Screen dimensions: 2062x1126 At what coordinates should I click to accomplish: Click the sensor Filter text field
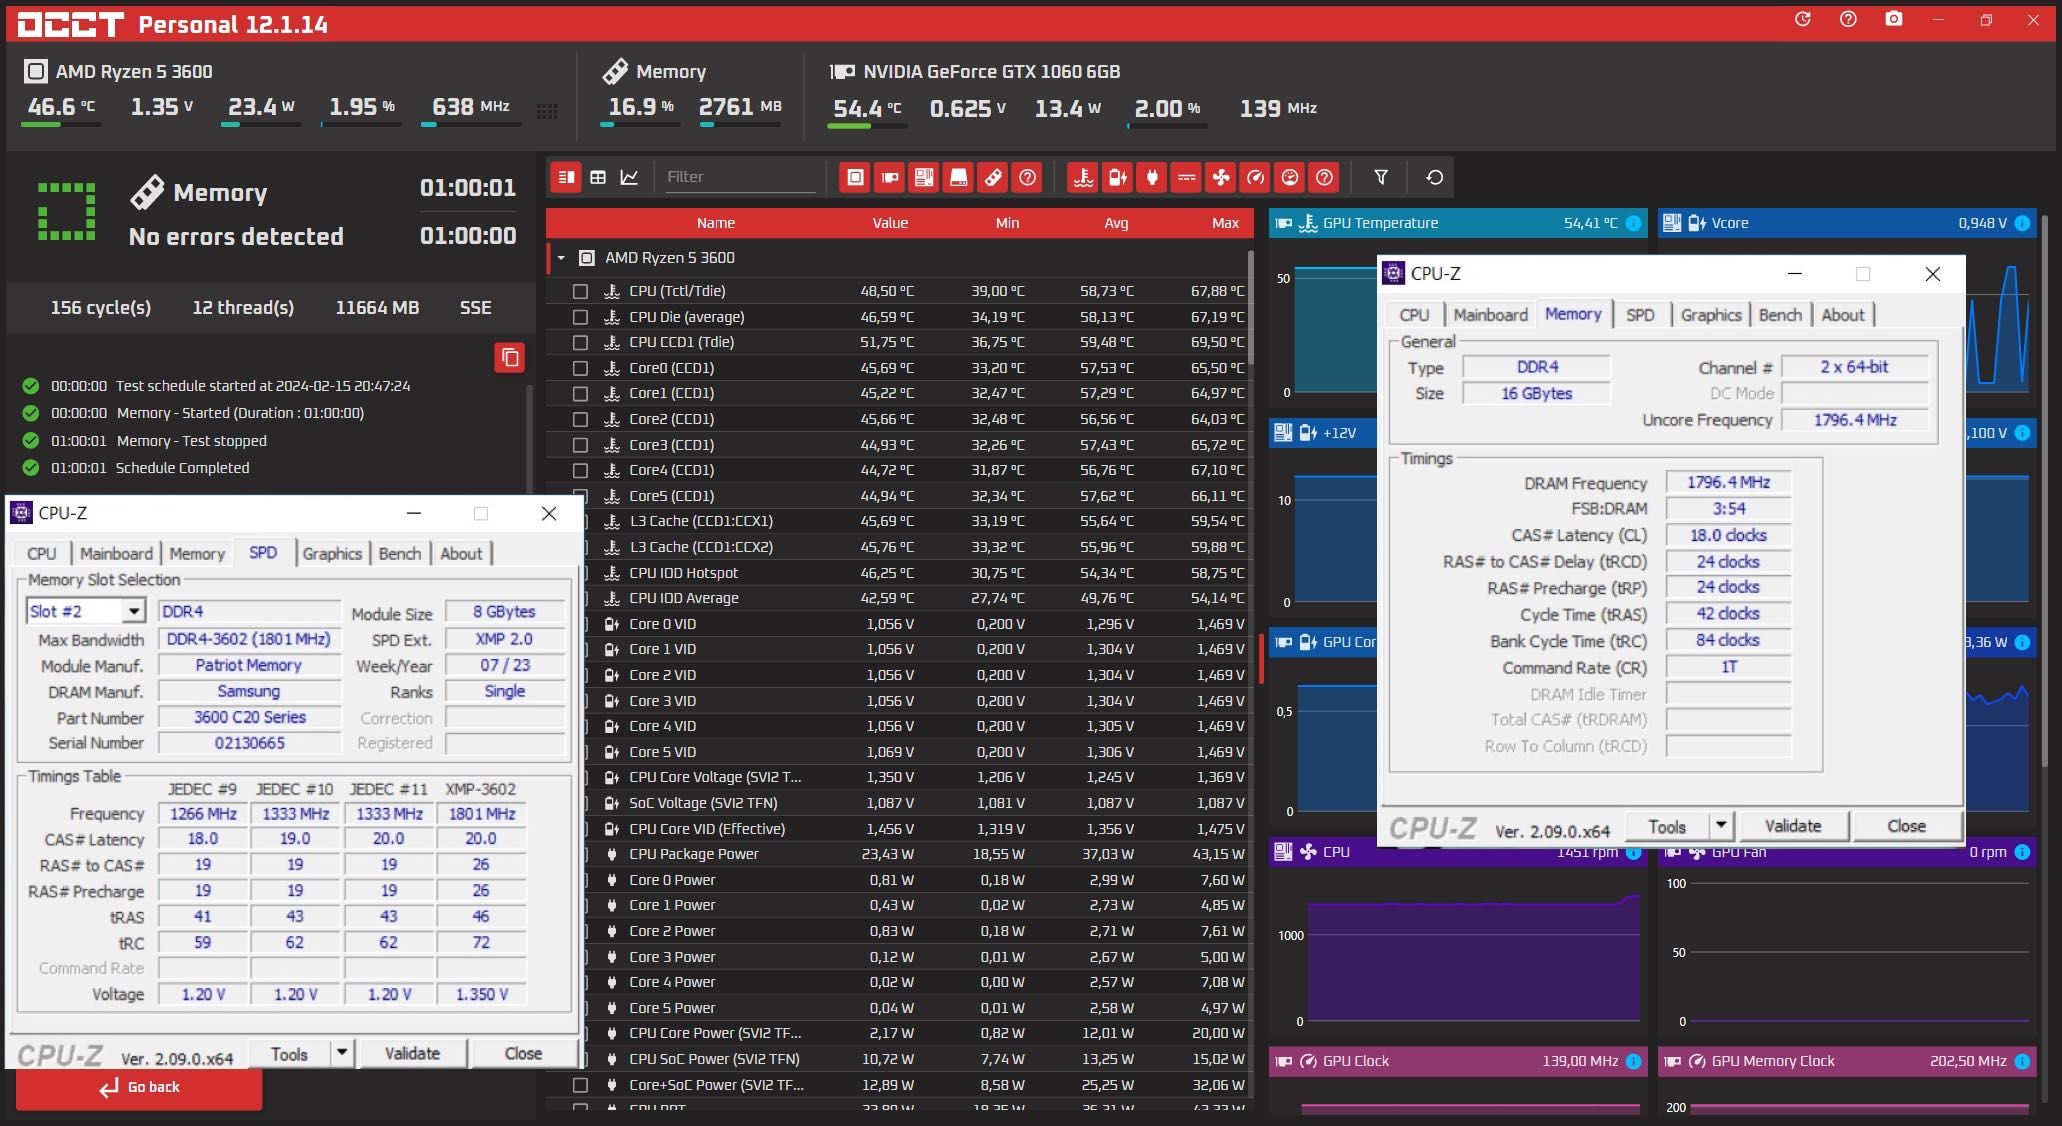[740, 177]
